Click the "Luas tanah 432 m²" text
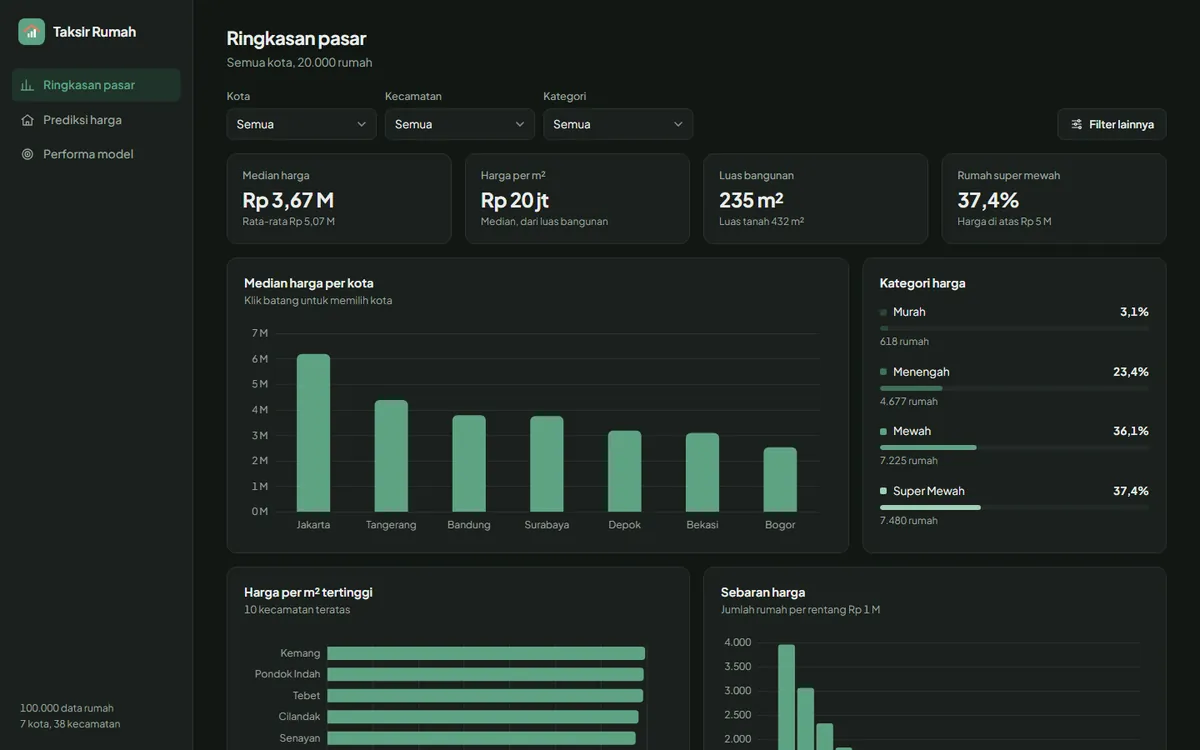This screenshot has width=1200, height=750. 762,222
